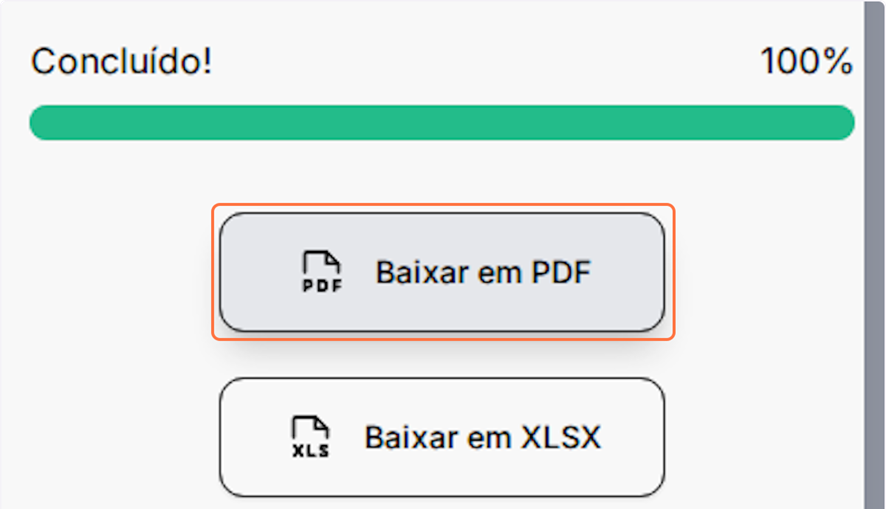This screenshot has height=509, width=886.
Task: Click the green completed progress bar
Action: click(442, 122)
